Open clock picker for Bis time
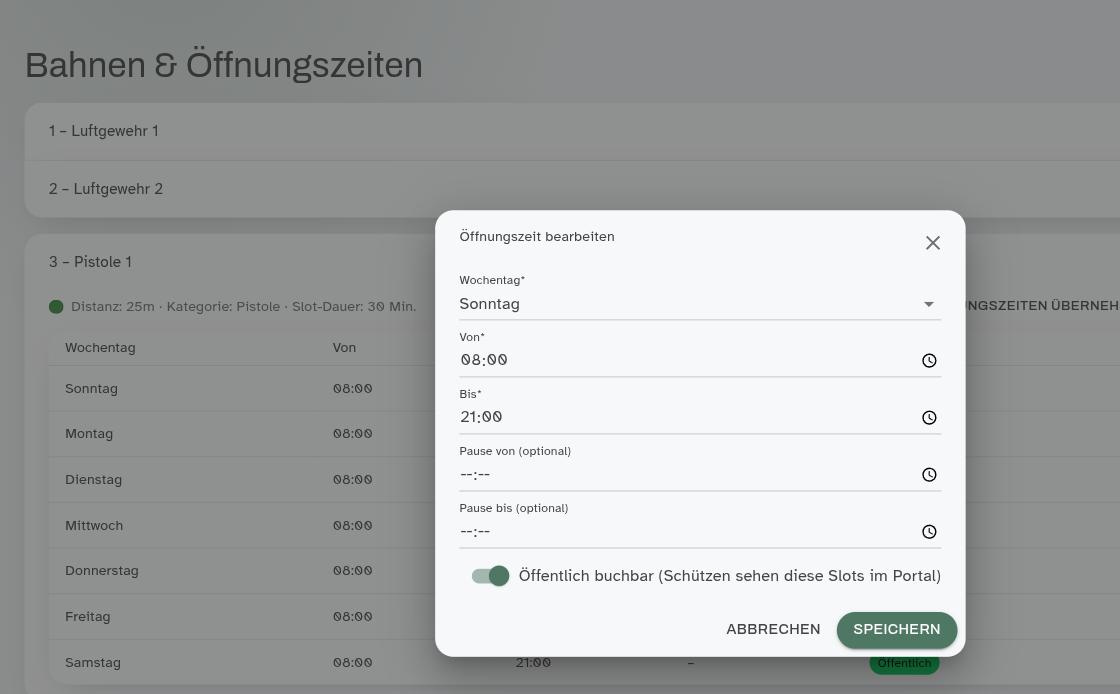 [x=929, y=418]
